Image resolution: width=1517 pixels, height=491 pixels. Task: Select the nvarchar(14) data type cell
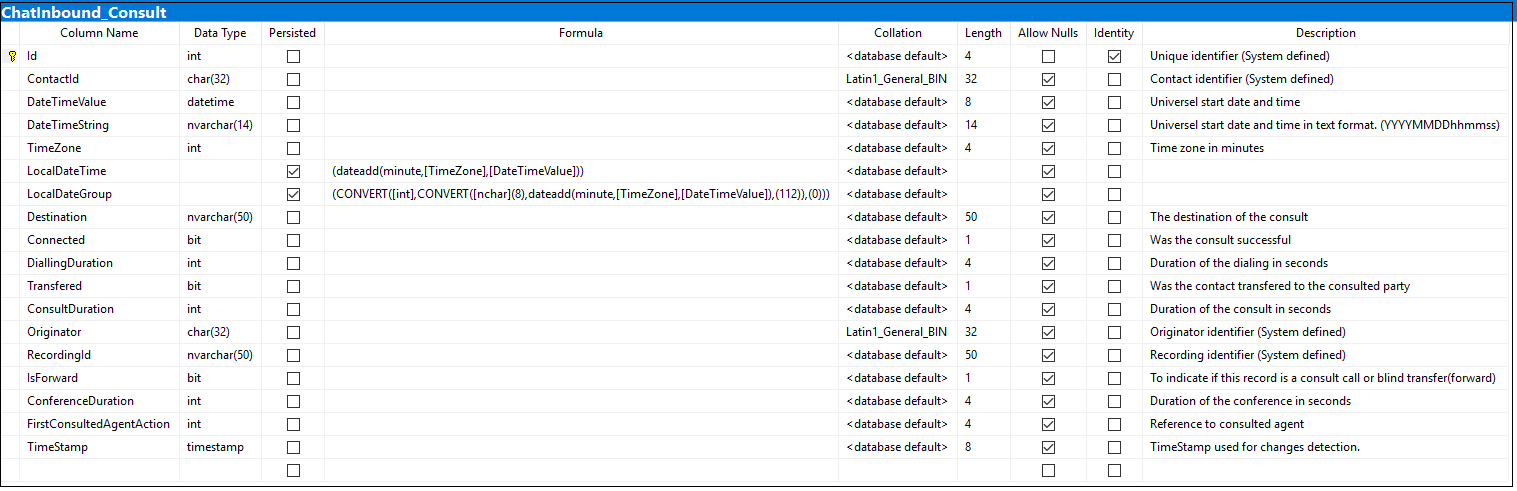tap(222, 125)
